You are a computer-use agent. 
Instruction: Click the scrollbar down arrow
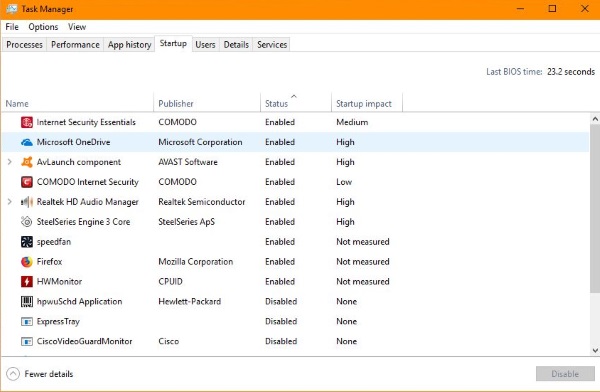pos(595,350)
